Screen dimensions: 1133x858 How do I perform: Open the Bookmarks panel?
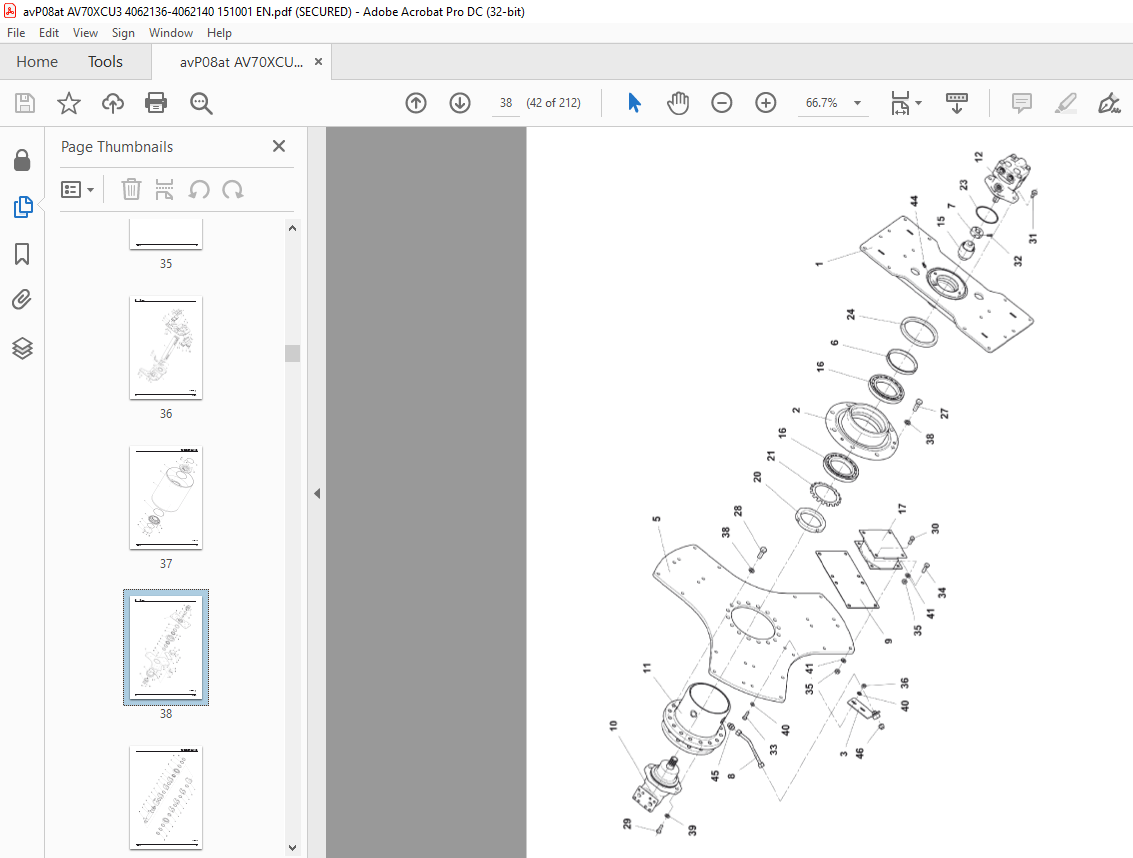point(22,254)
